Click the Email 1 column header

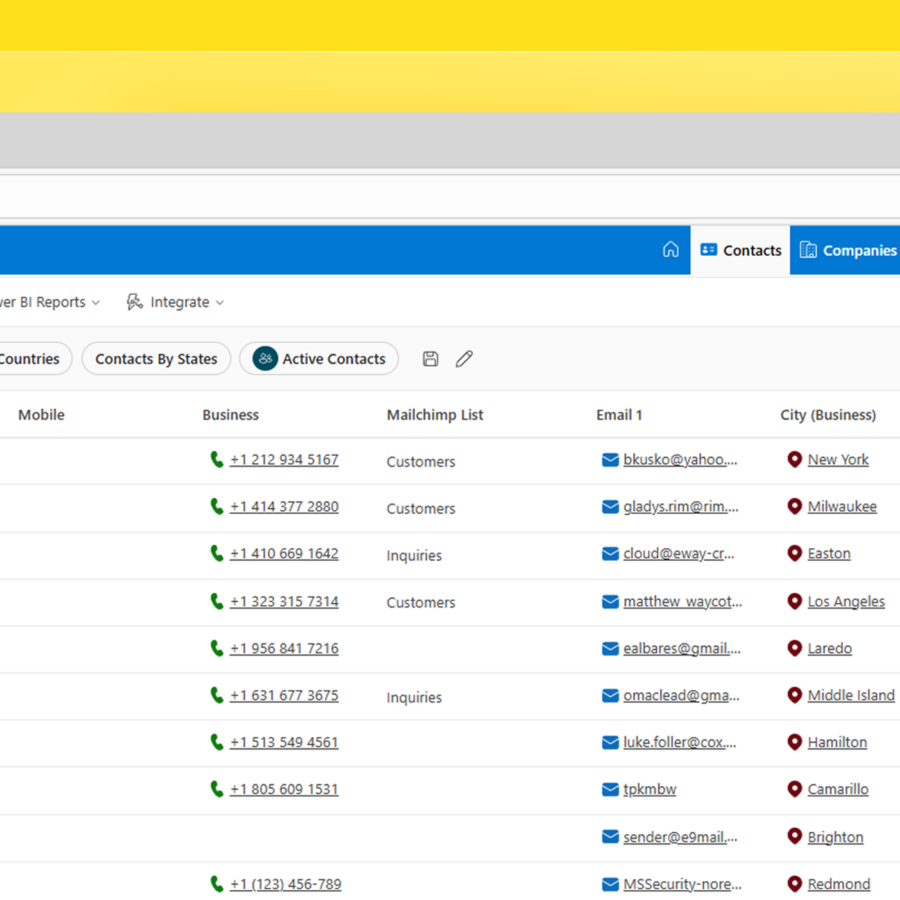coord(619,415)
